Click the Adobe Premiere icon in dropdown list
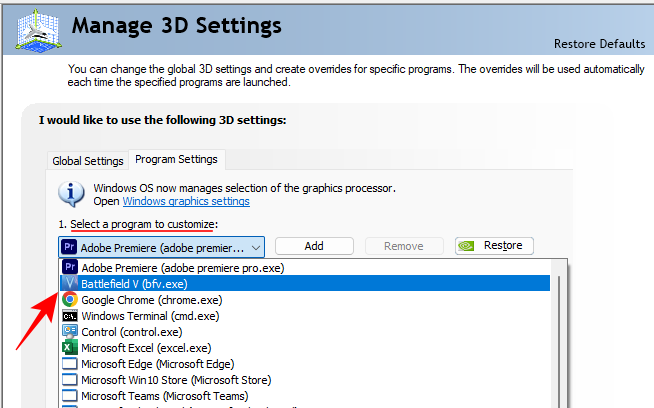The width and height of the screenshot is (654, 408). click(70, 268)
